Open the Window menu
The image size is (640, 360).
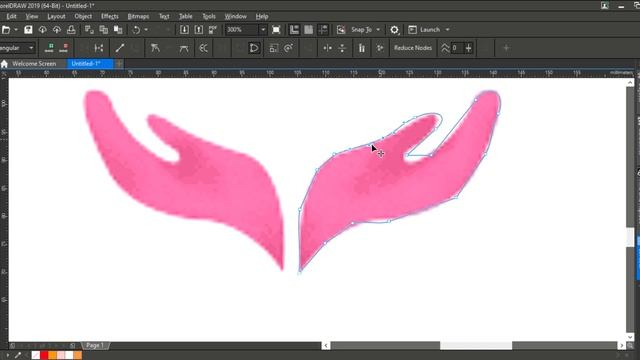click(x=236, y=17)
